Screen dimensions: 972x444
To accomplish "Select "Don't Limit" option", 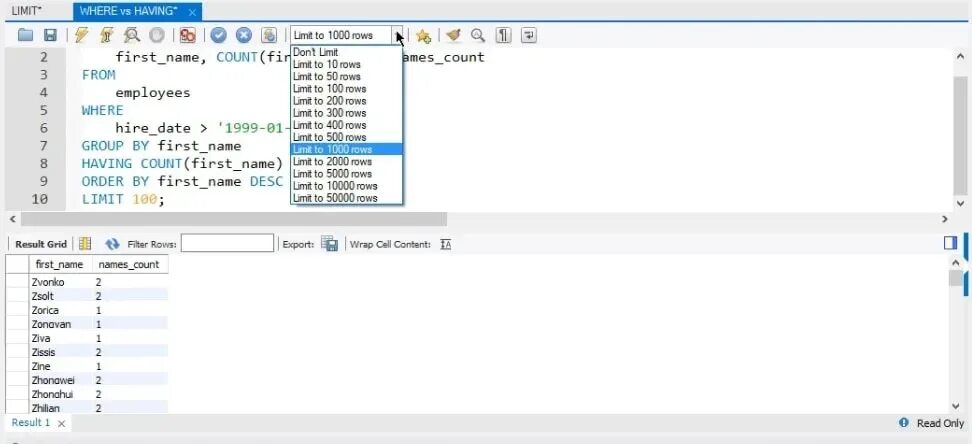I will pos(347,52).
